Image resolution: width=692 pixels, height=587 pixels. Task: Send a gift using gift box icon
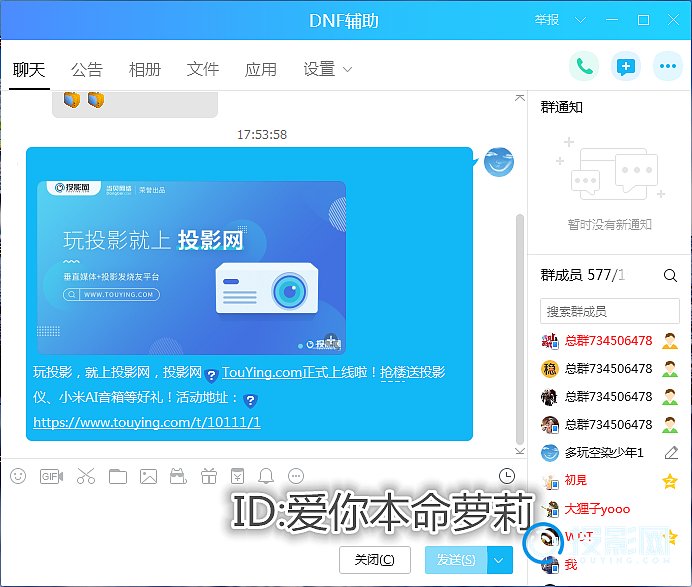(x=209, y=476)
